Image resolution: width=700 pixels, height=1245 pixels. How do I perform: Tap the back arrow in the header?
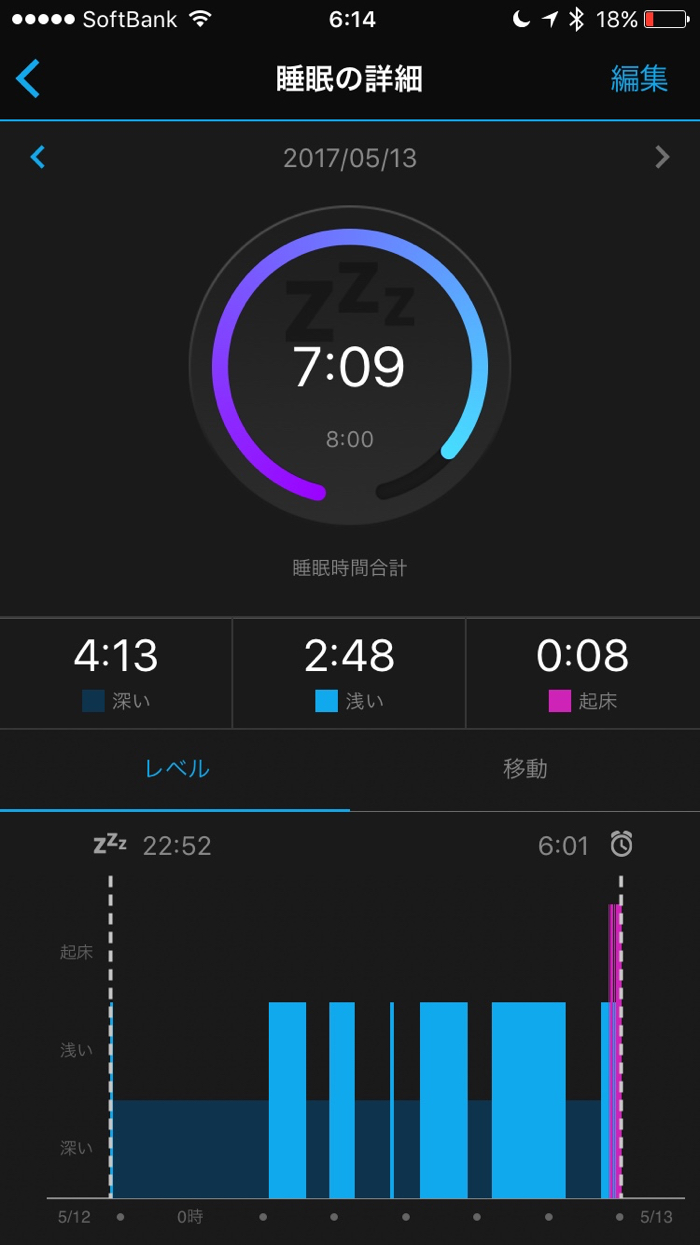coord(28,78)
